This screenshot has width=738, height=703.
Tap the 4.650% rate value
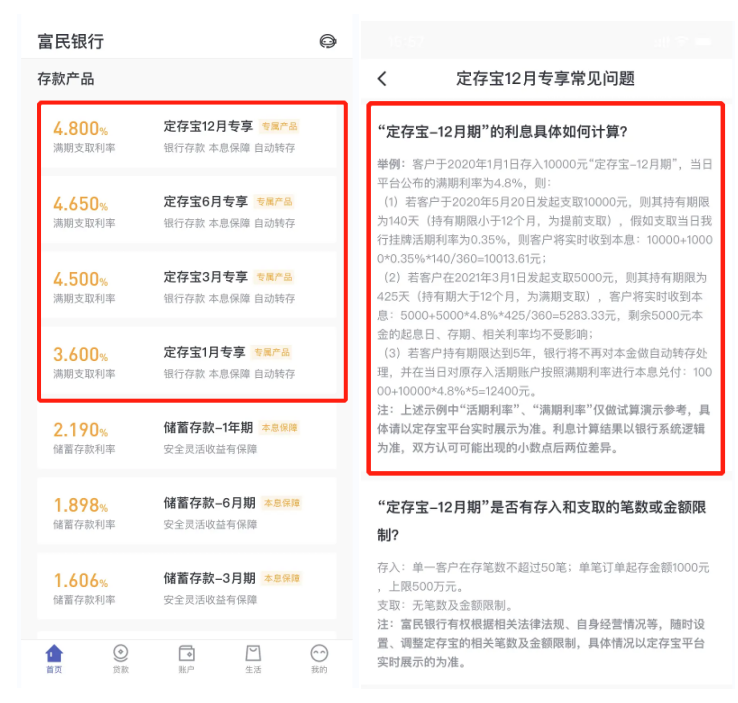80,204
